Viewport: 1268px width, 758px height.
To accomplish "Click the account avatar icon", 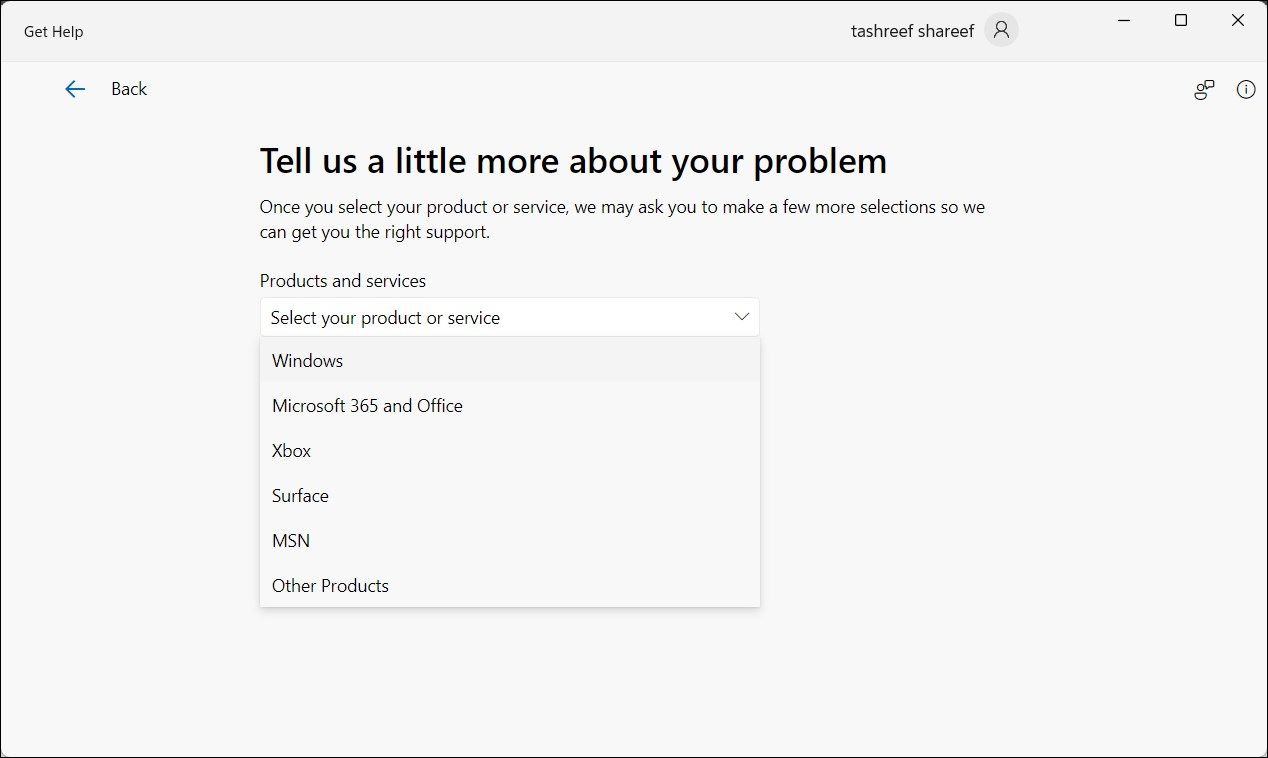I will tap(1000, 30).
